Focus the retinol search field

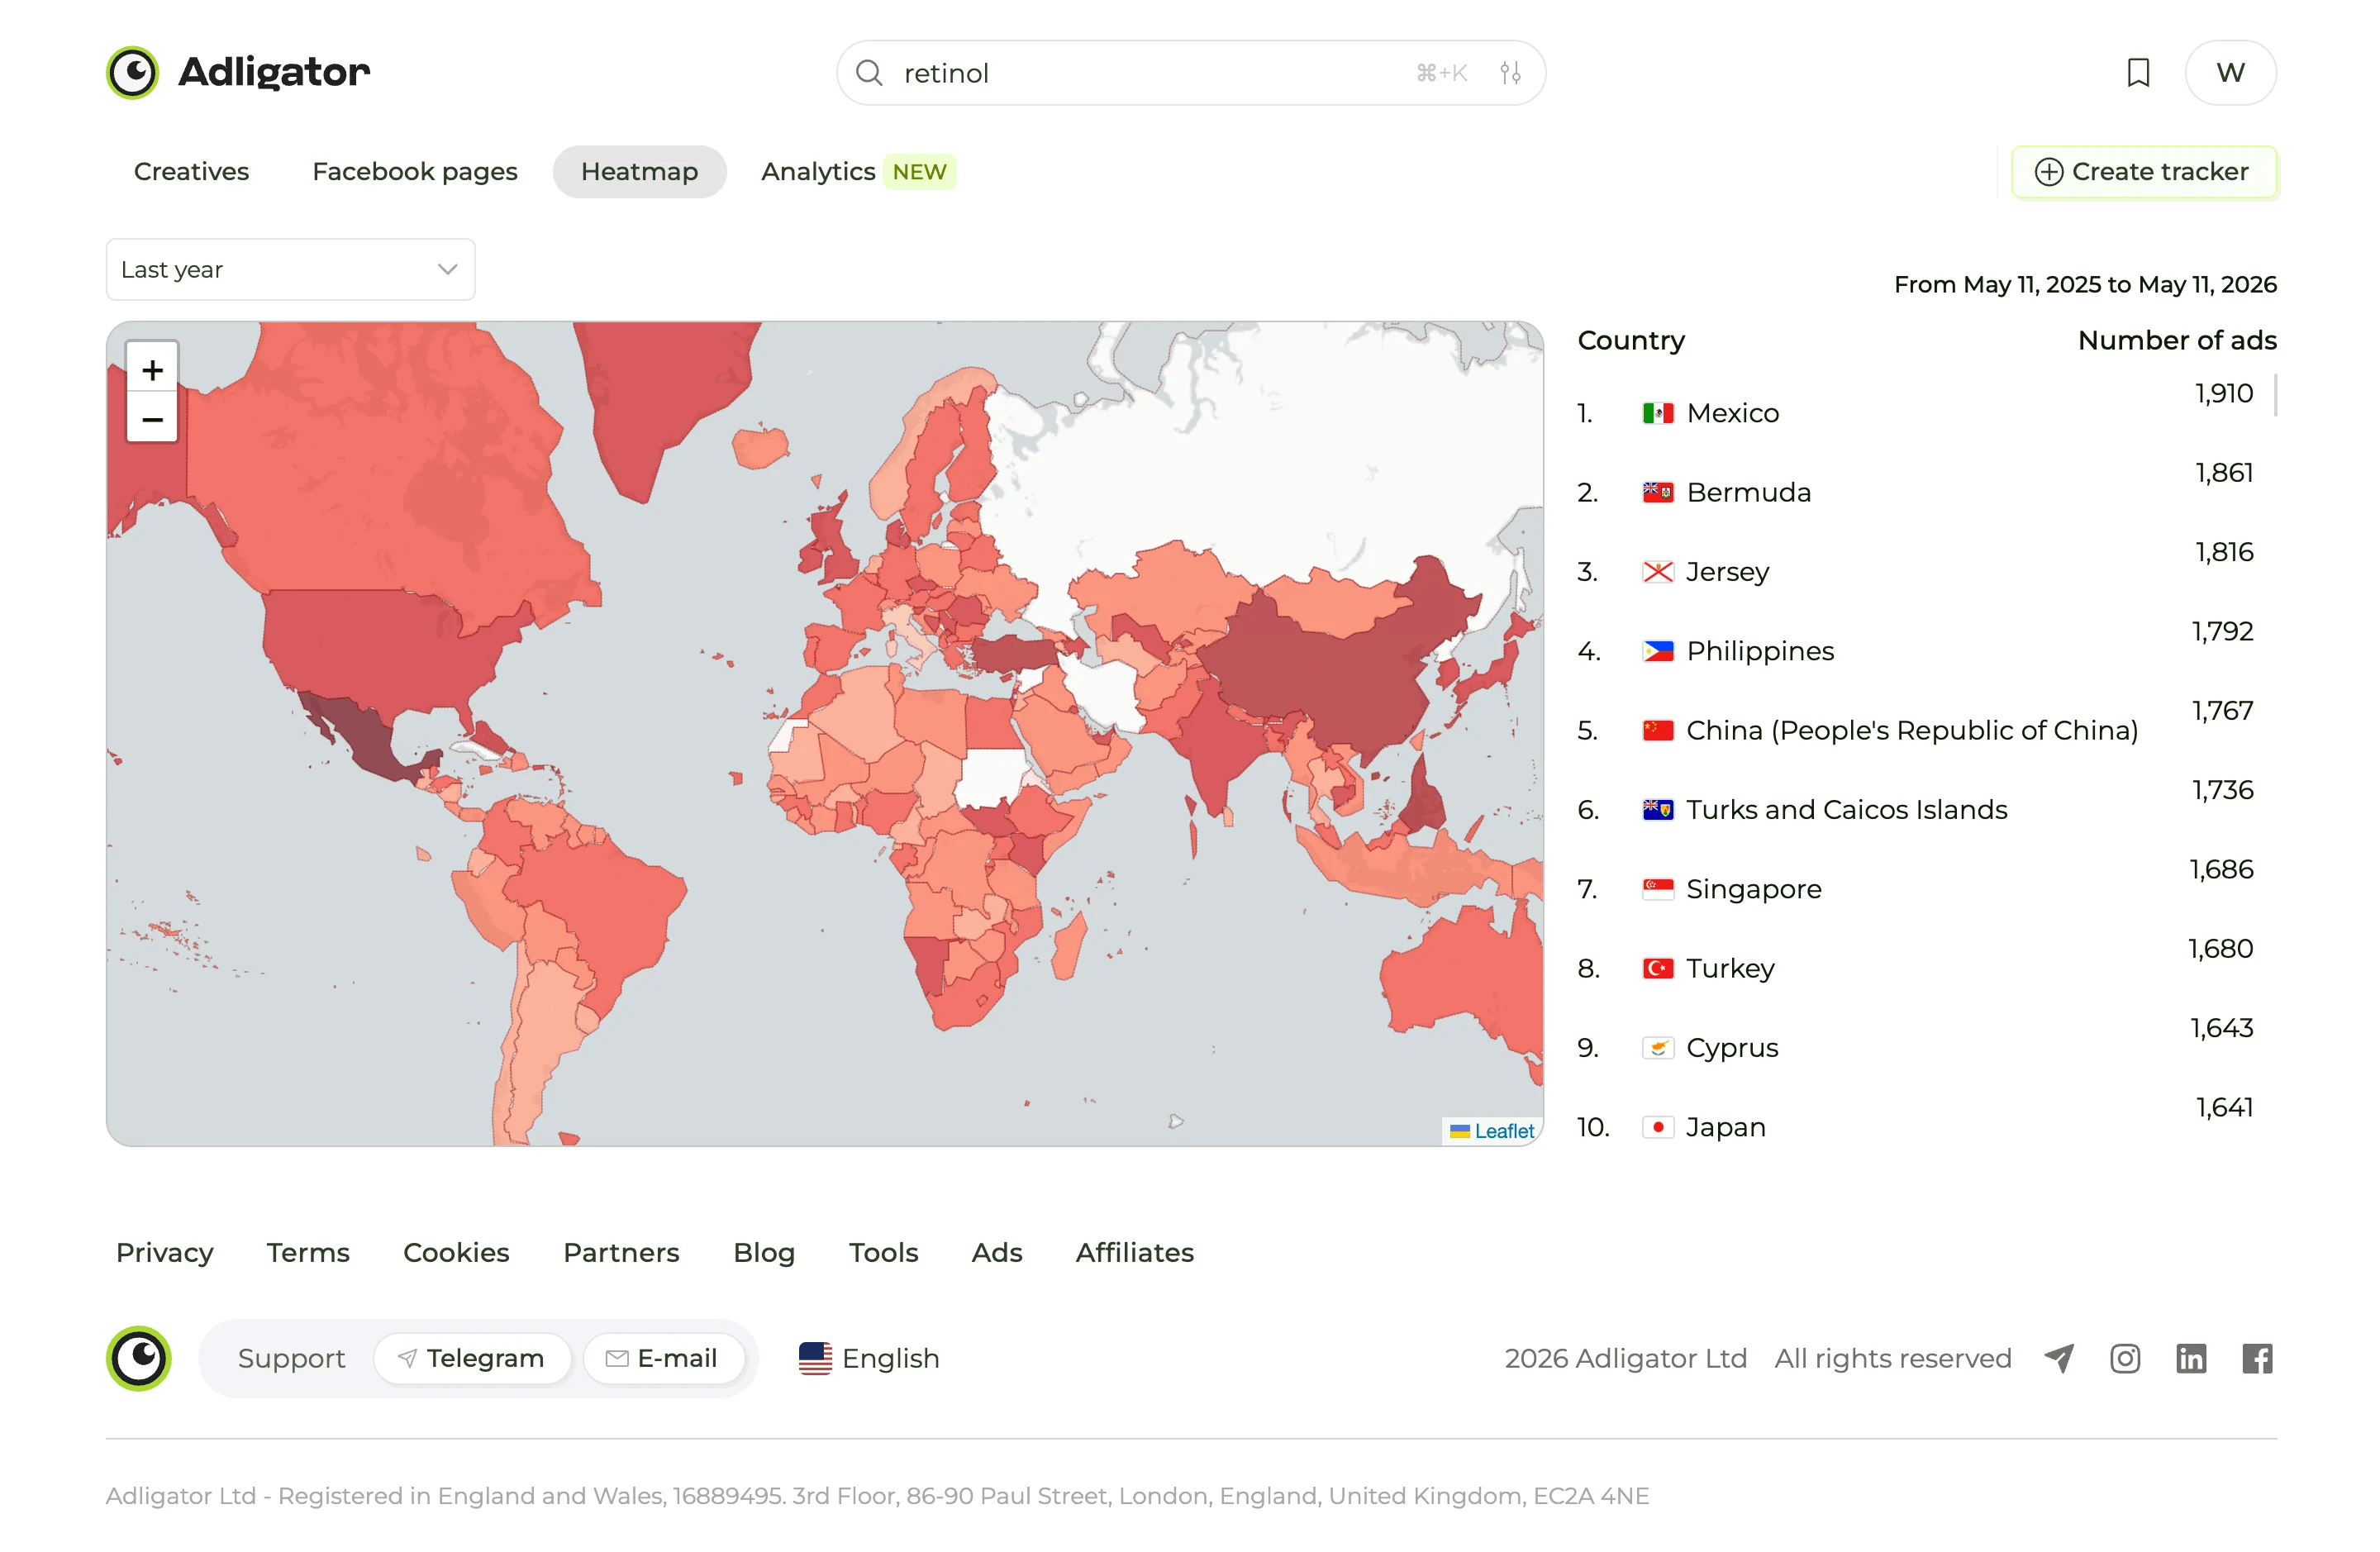click(x=1191, y=73)
